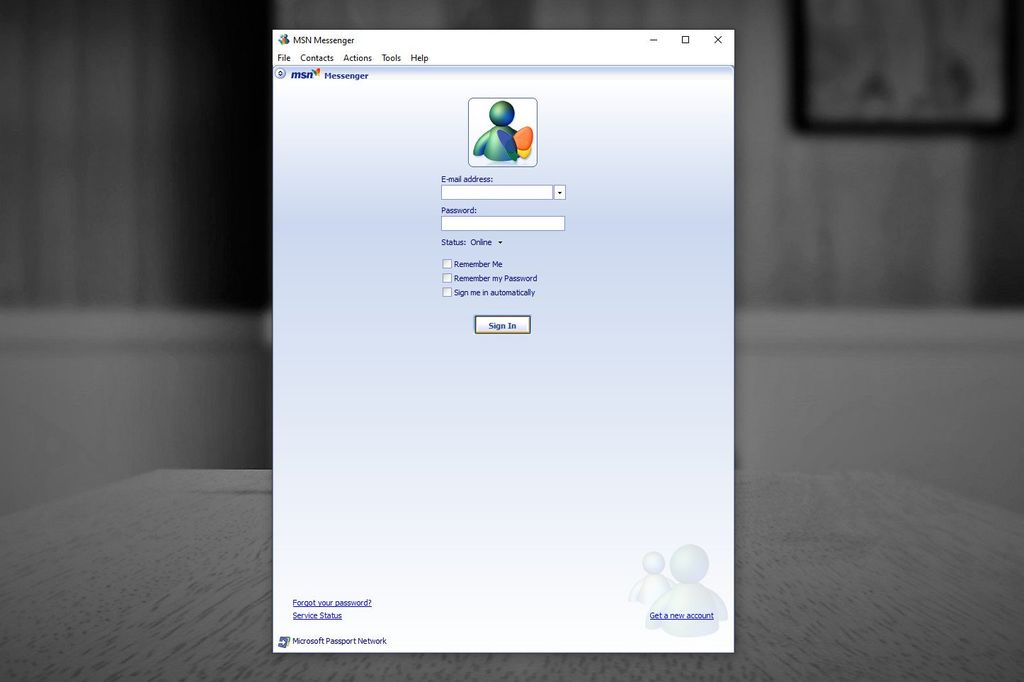The height and width of the screenshot is (682, 1024).
Task: Click the Sign In button
Action: (x=501, y=324)
